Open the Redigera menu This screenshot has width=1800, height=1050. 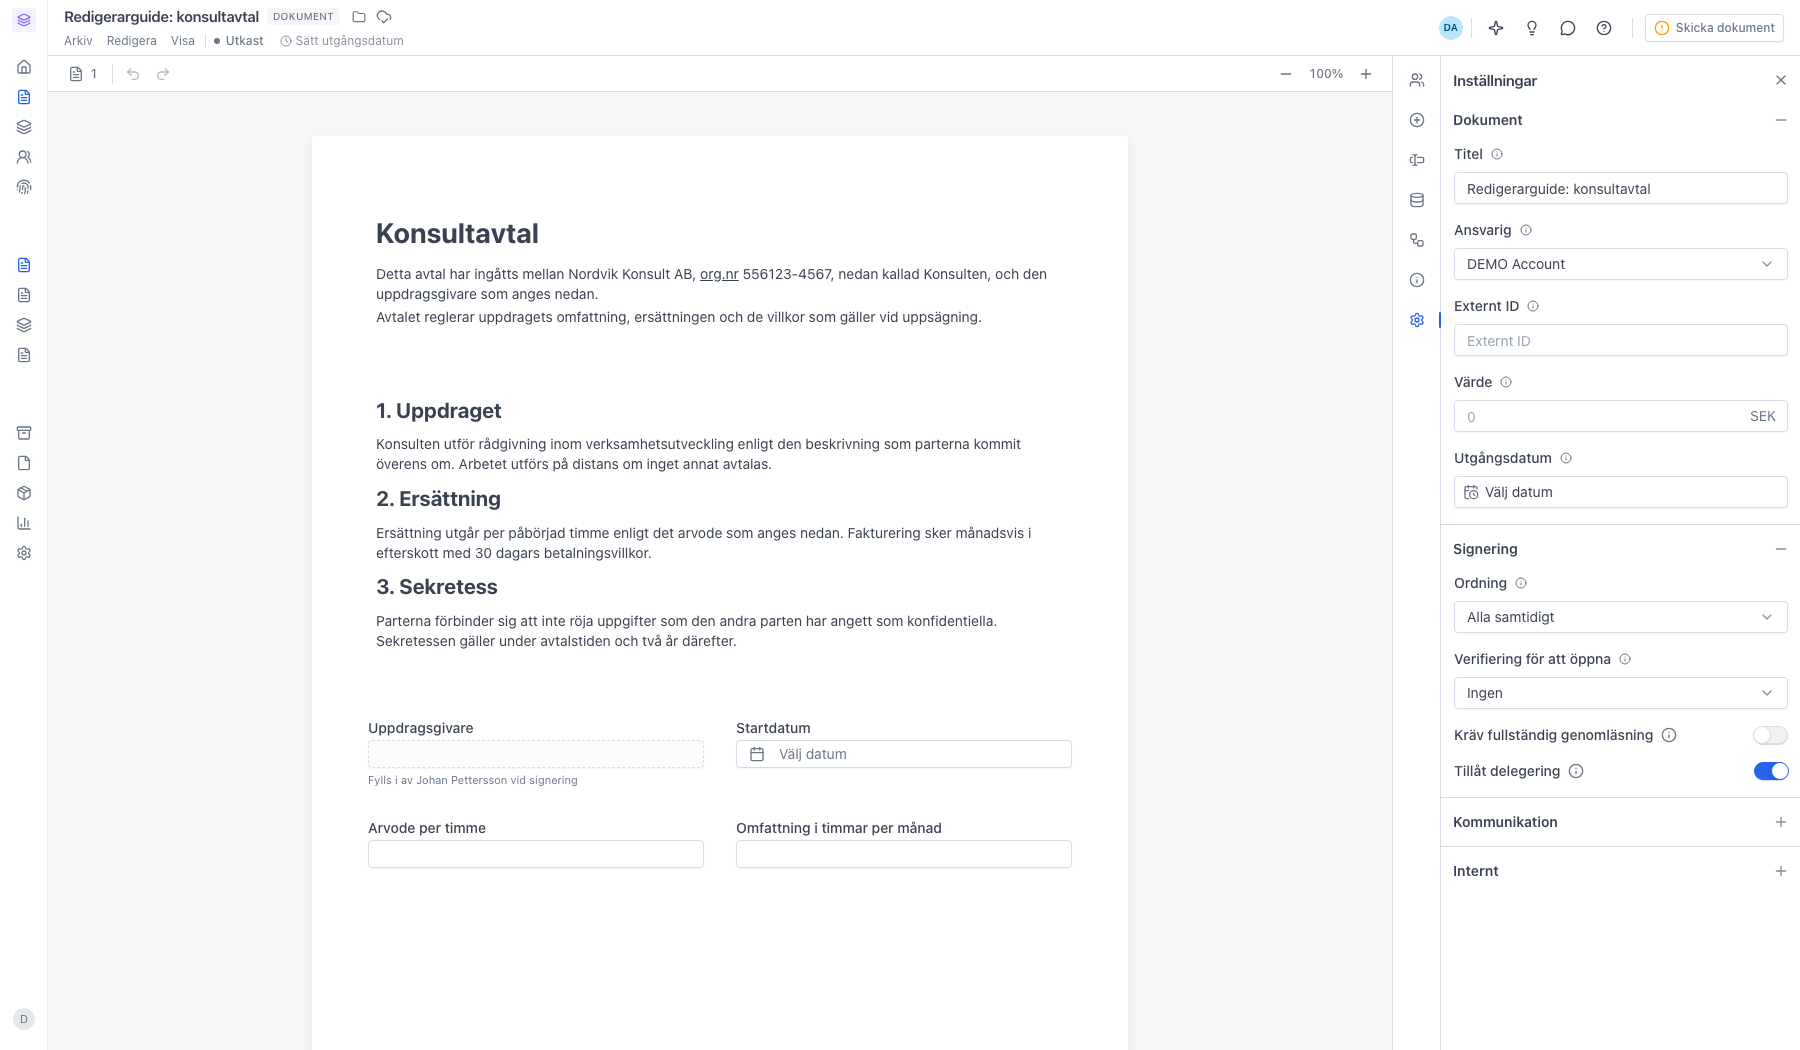pos(132,41)
